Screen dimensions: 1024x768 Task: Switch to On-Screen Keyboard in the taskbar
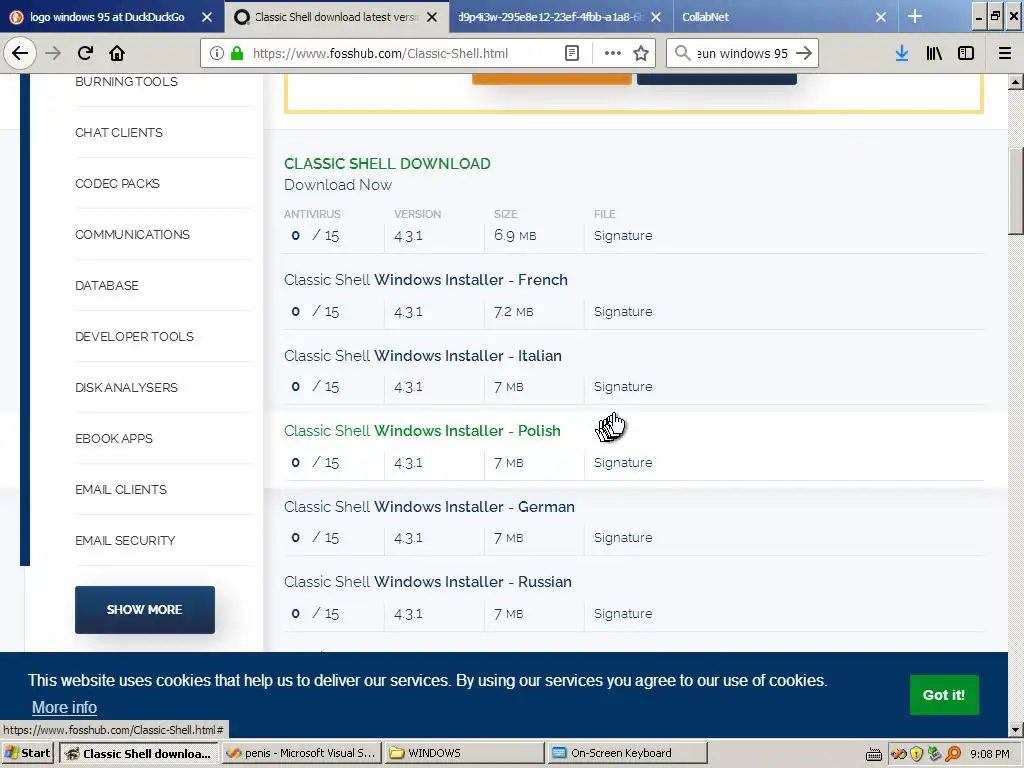tap(627, 753)
